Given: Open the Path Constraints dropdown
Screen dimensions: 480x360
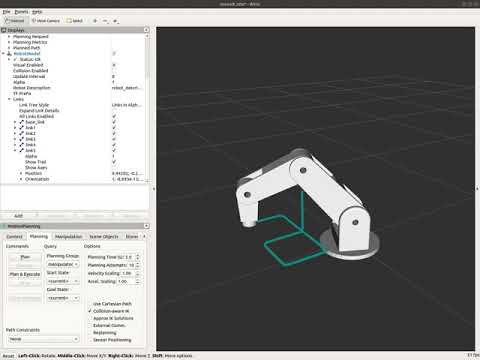Looking at the screenshot, I should point(43,339).
